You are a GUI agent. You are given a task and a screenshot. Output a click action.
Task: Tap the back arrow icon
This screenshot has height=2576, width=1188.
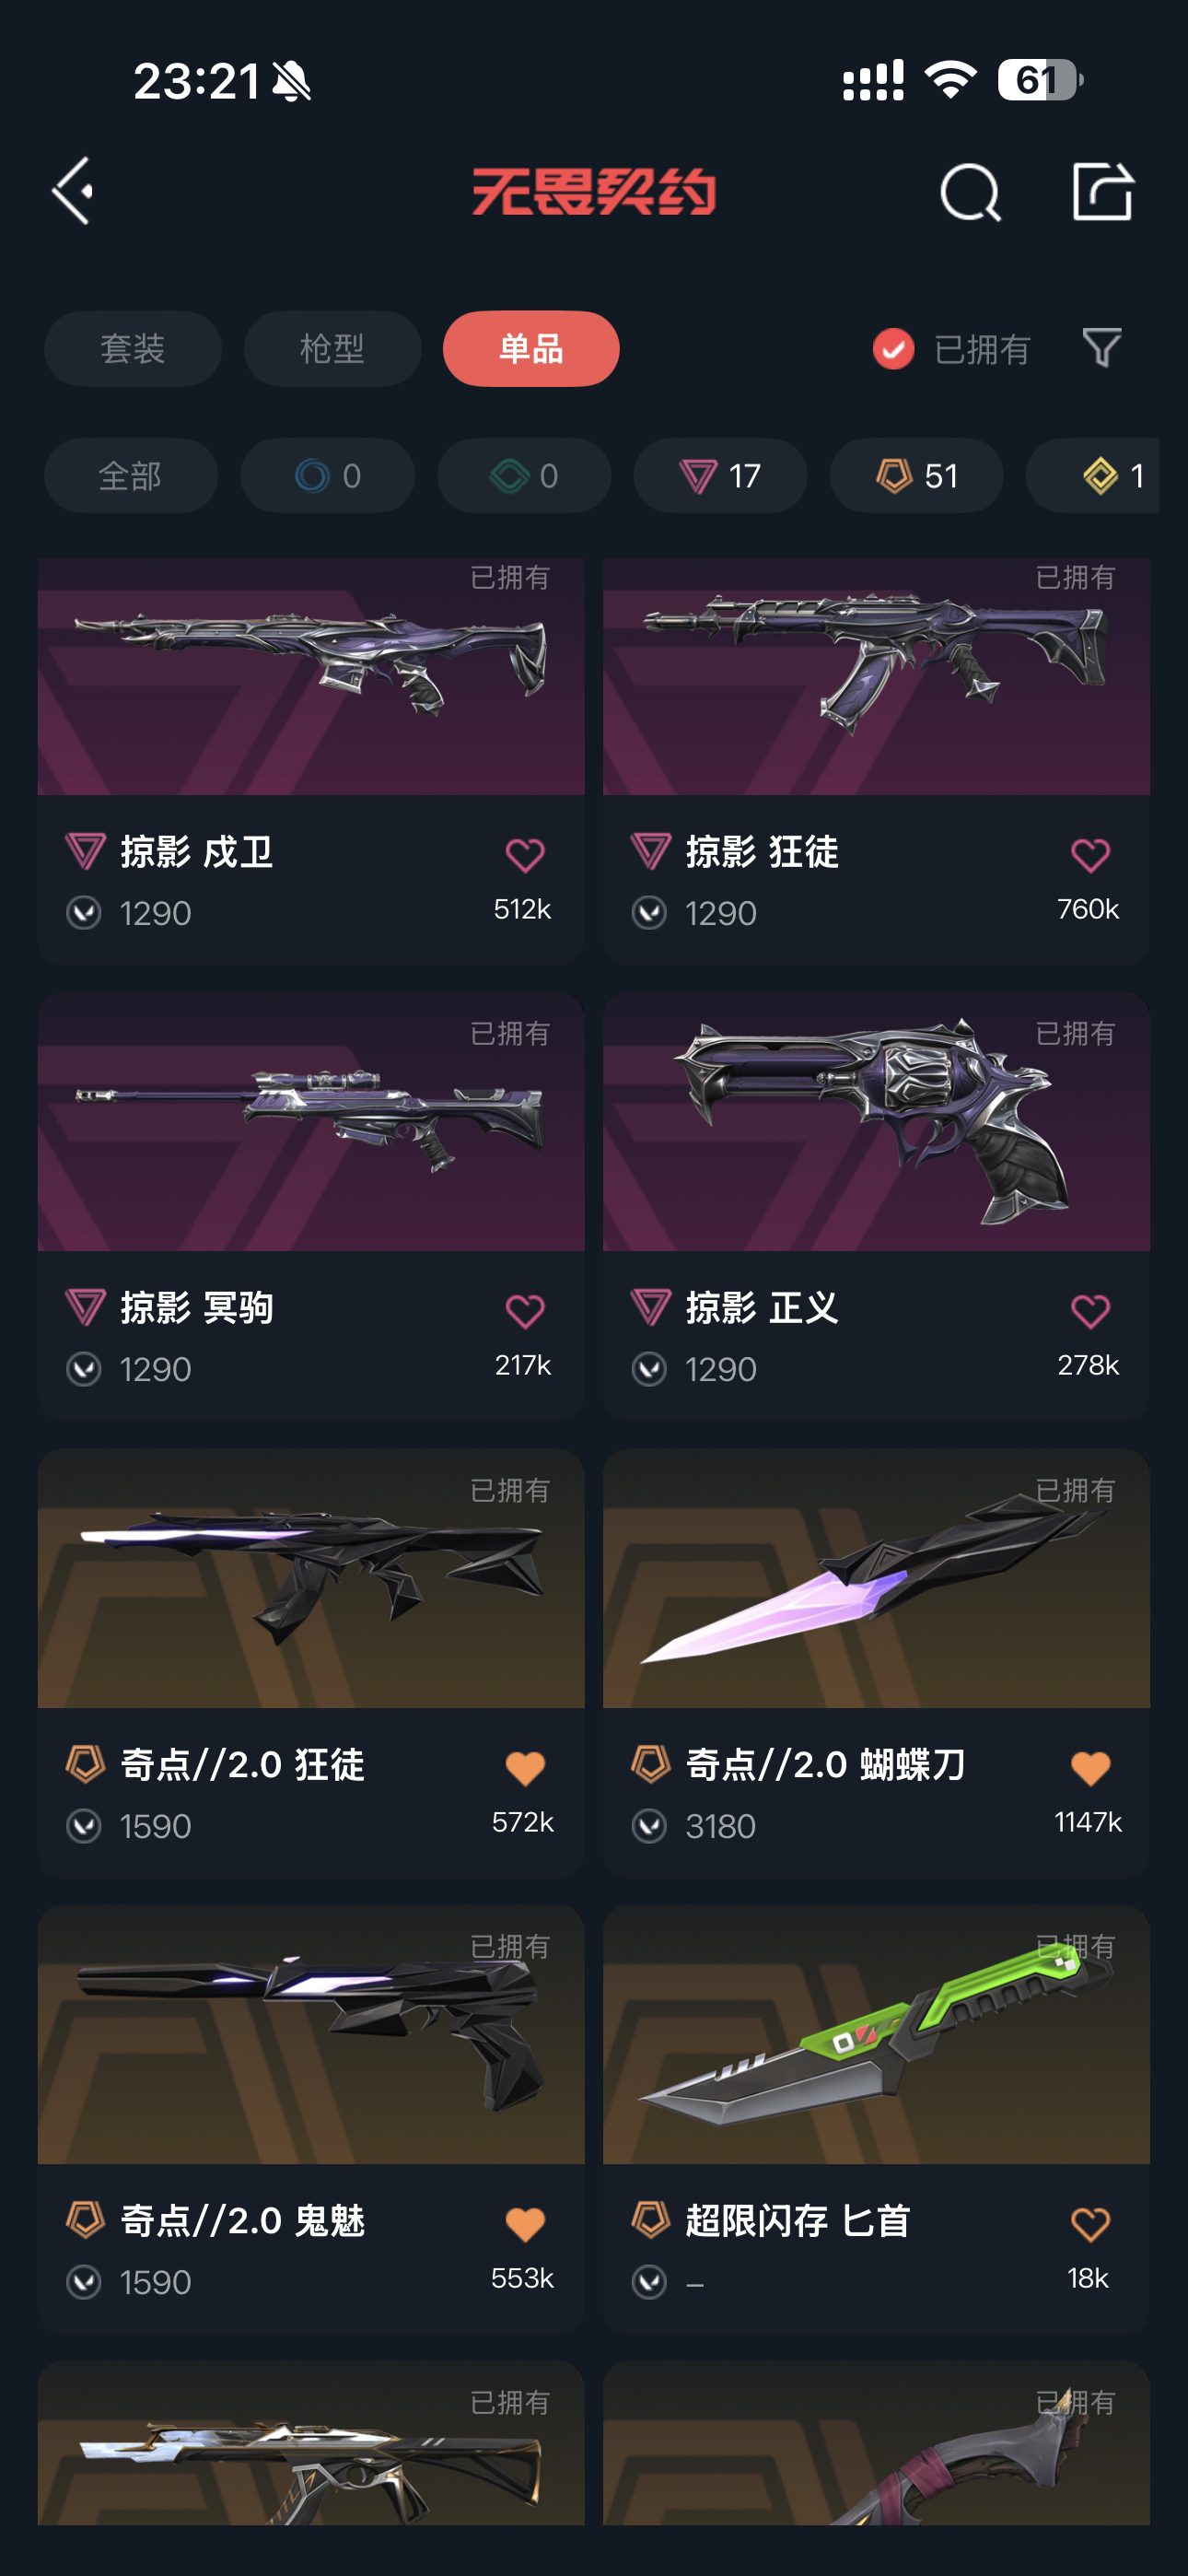coord(73,190)
